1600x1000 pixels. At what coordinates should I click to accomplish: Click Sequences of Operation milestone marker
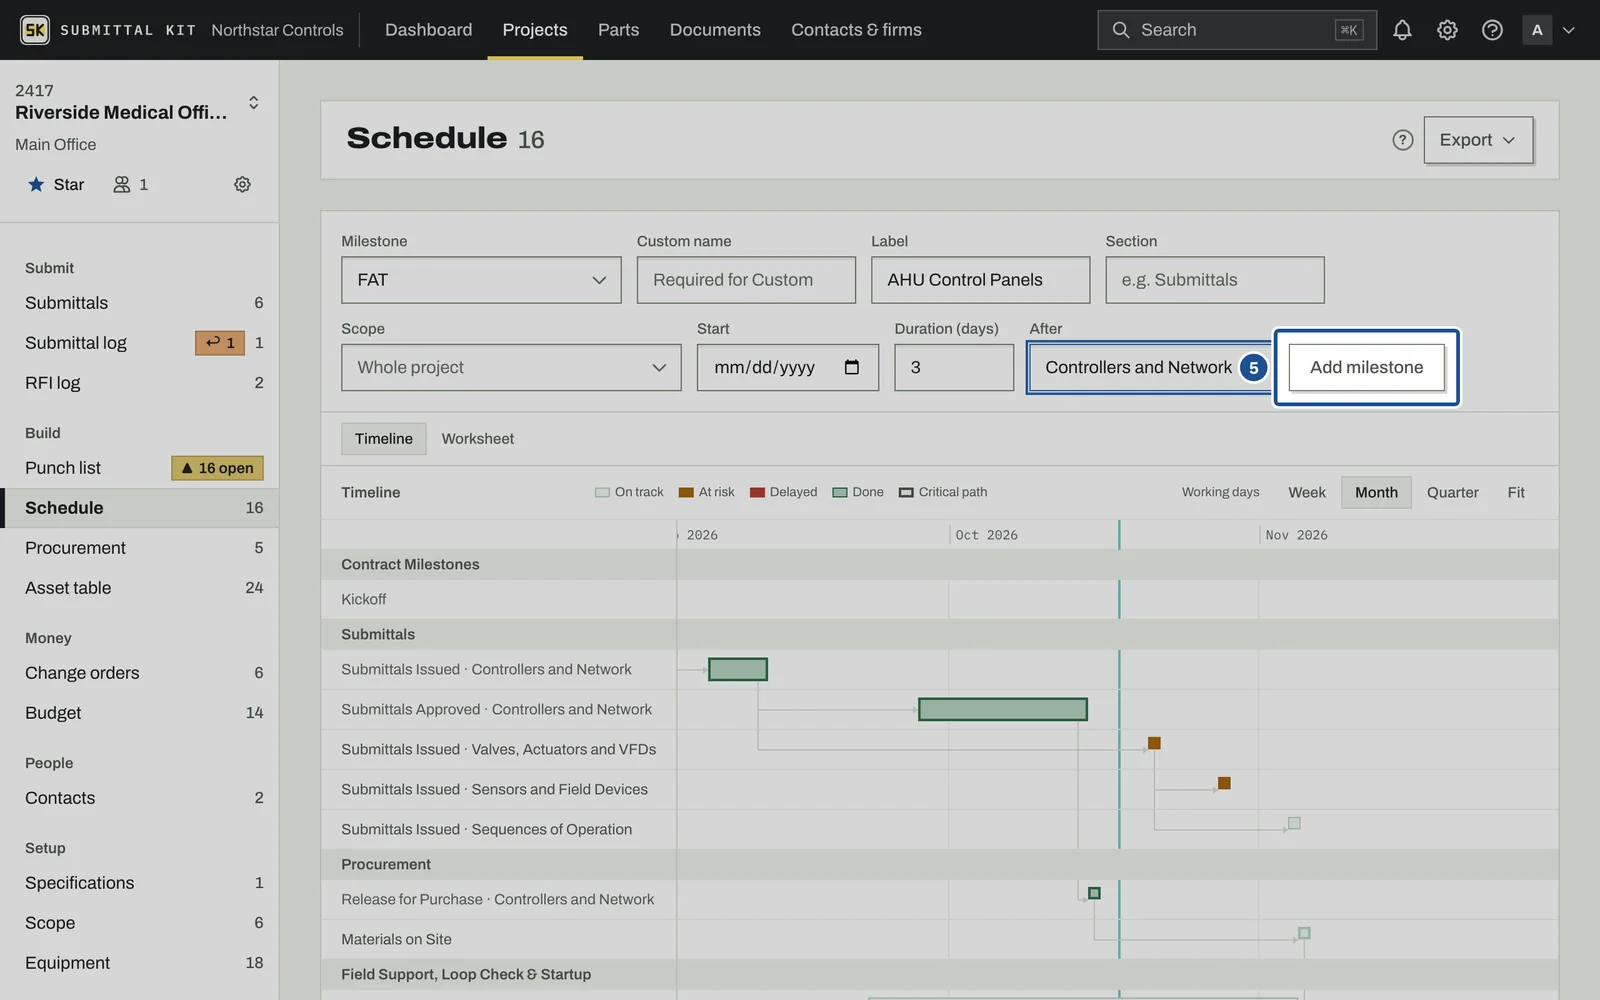1294,823
